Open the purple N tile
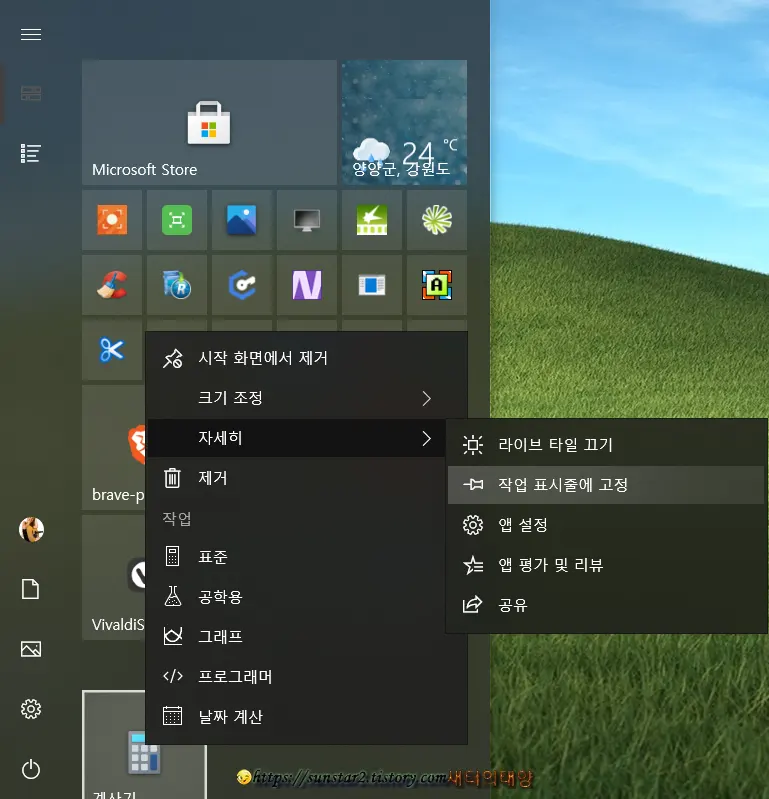Image resolution: width=769 pixels, height=799 pixels. (307, 285)
